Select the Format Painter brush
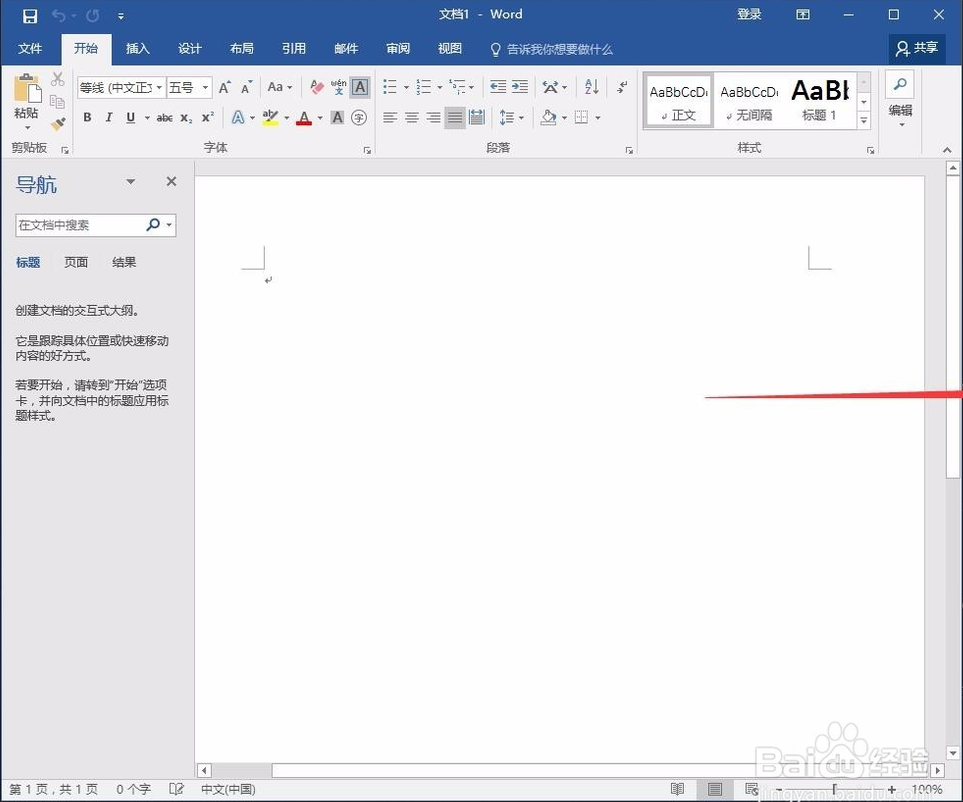Screen dimensions: 963x802 coord(58,124)
